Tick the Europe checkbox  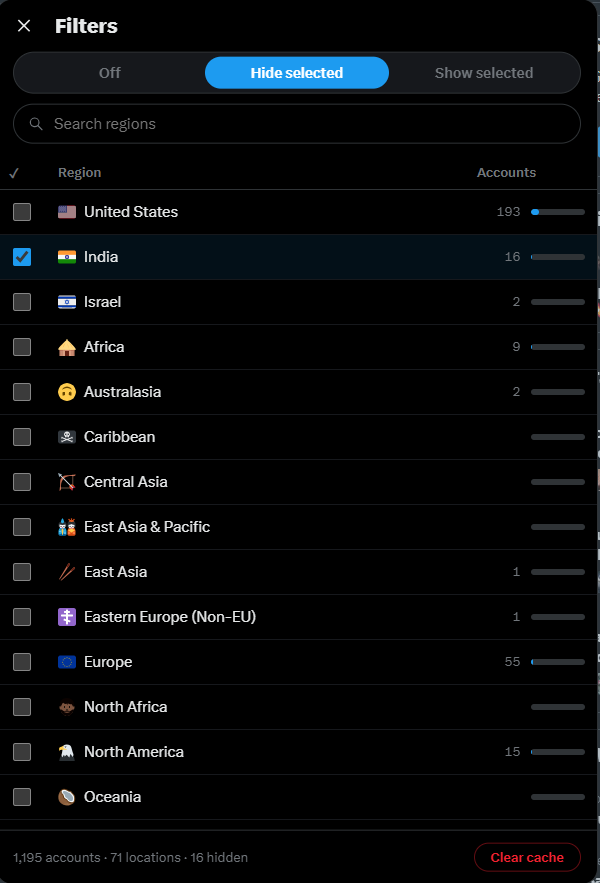coord(22,662)
